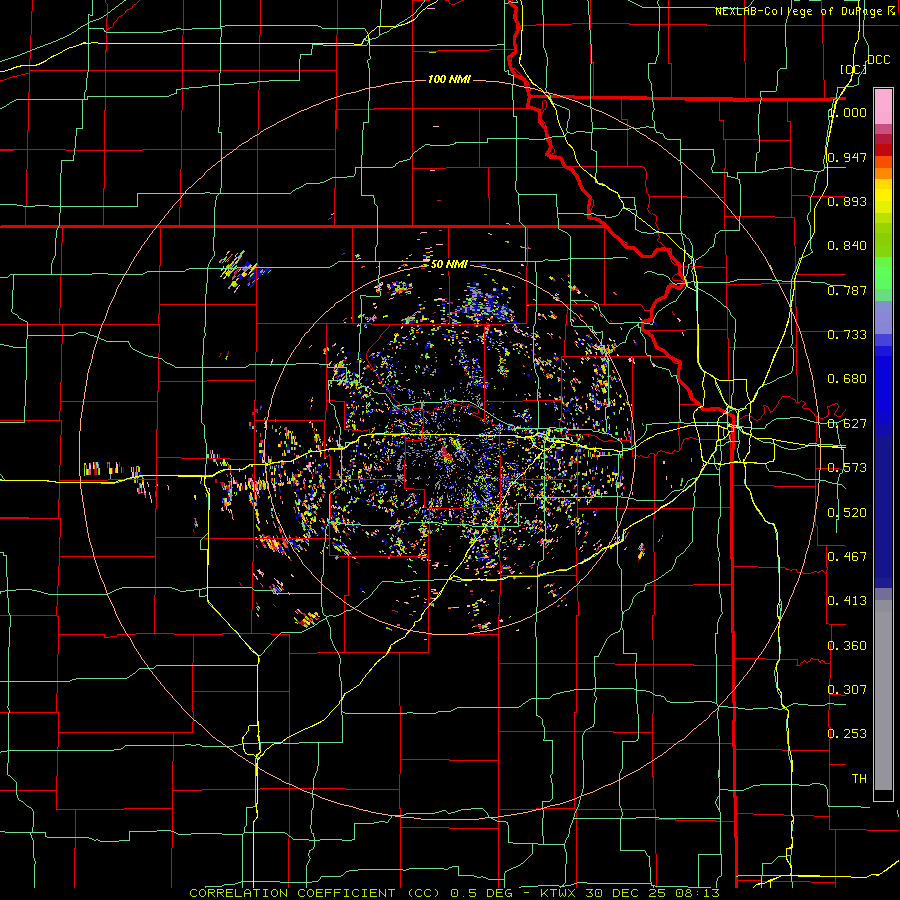Click the 100 NMI range ring label
Image resolution: width=900 pixels, height=900 pixels.
[x=449, y=79]
